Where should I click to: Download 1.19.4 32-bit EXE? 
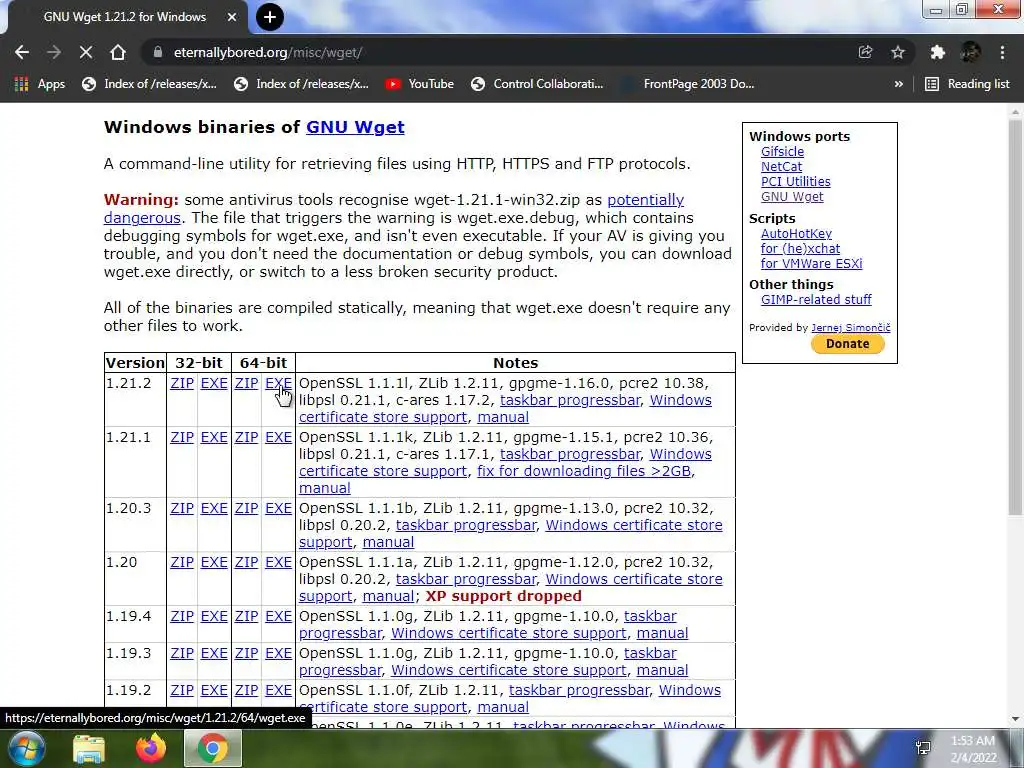214,616
